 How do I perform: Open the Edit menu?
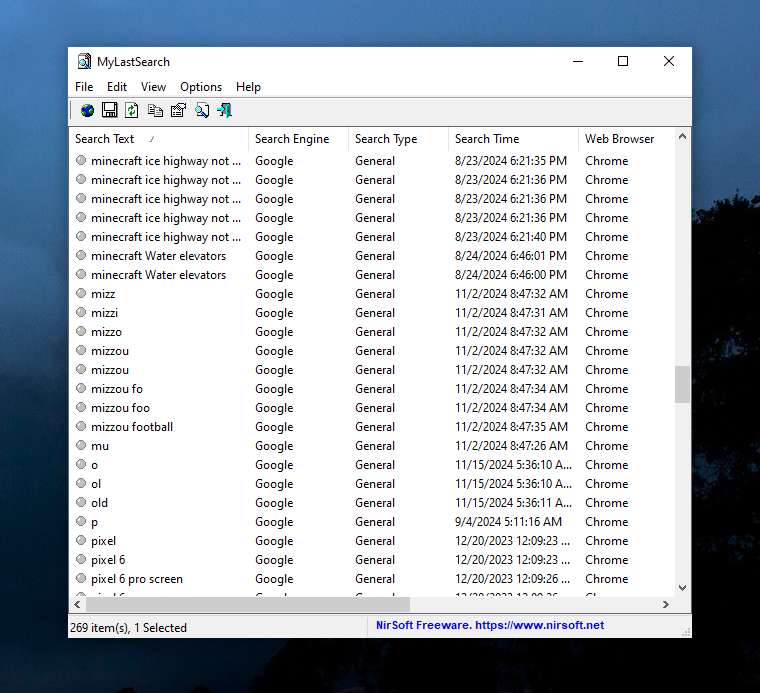point(117,87)
